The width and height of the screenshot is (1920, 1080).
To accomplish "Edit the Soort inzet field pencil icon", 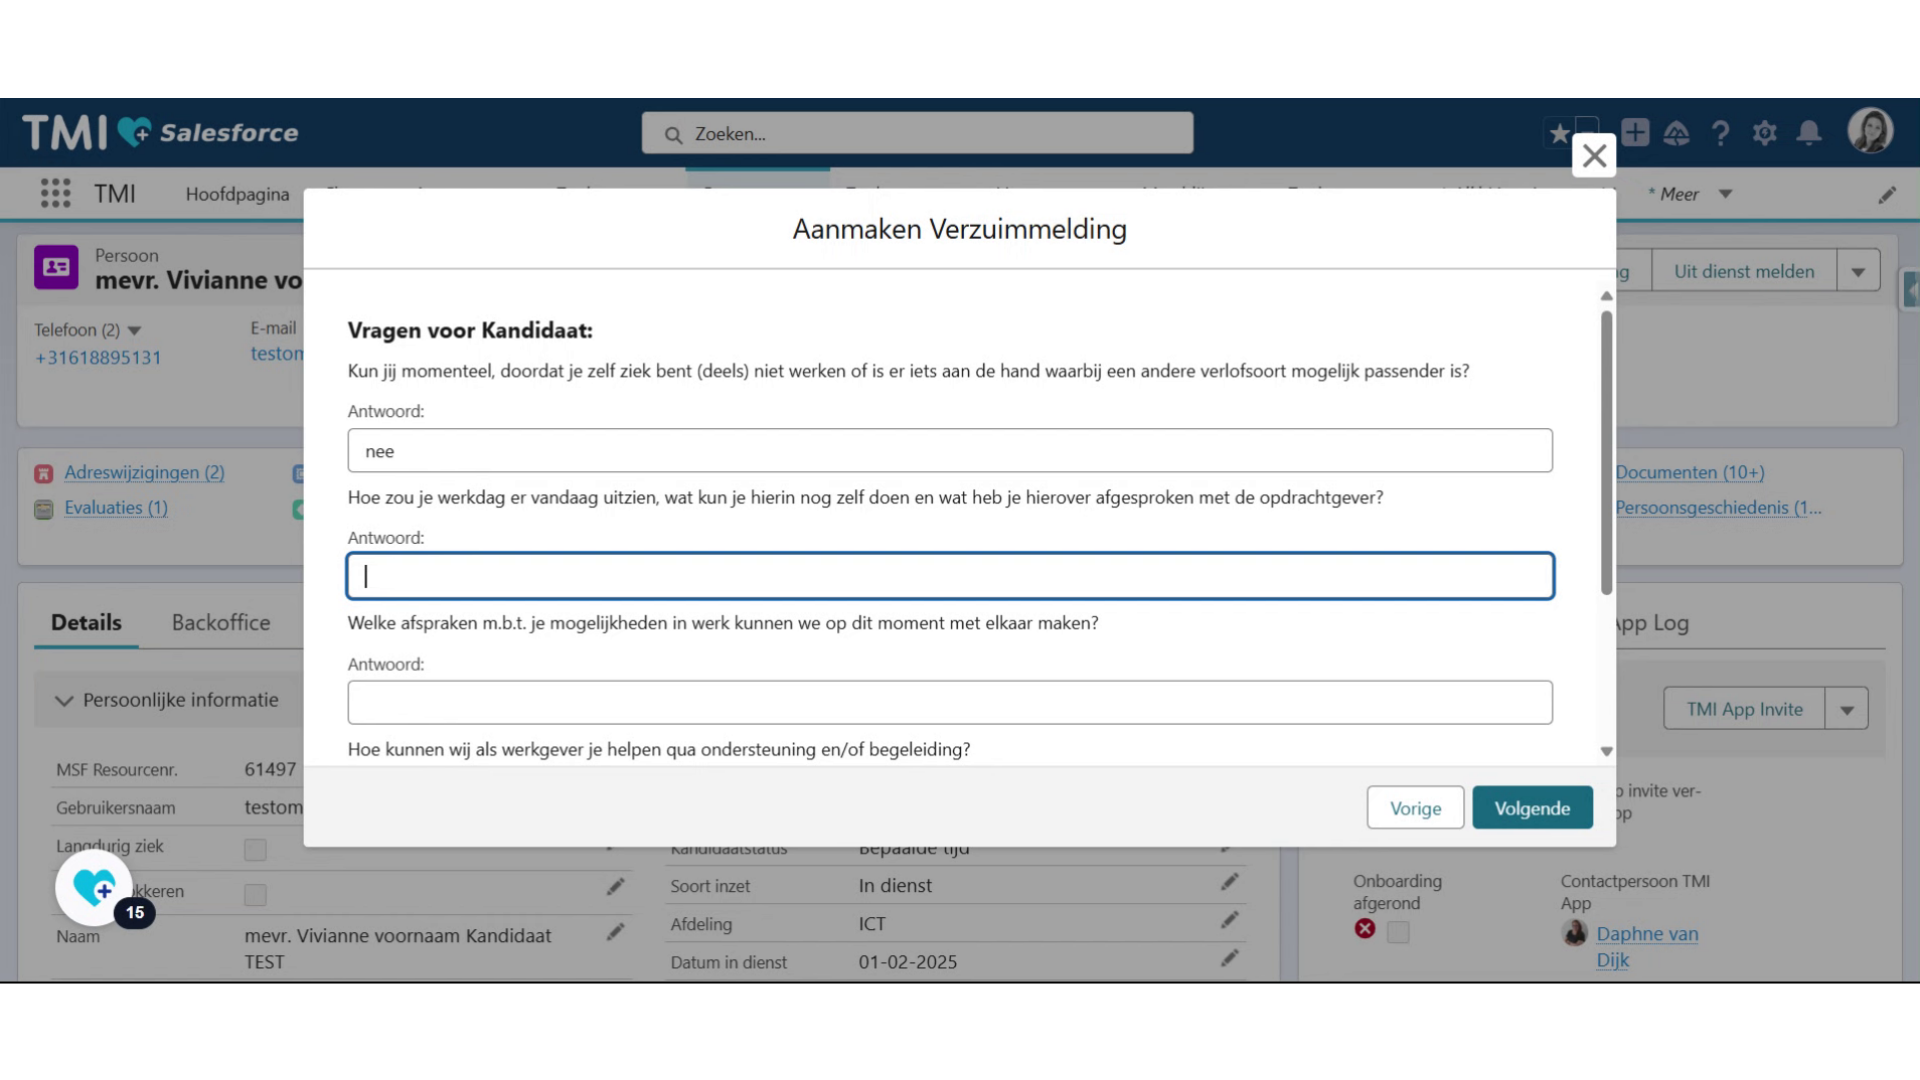I will click(1229, 882).
